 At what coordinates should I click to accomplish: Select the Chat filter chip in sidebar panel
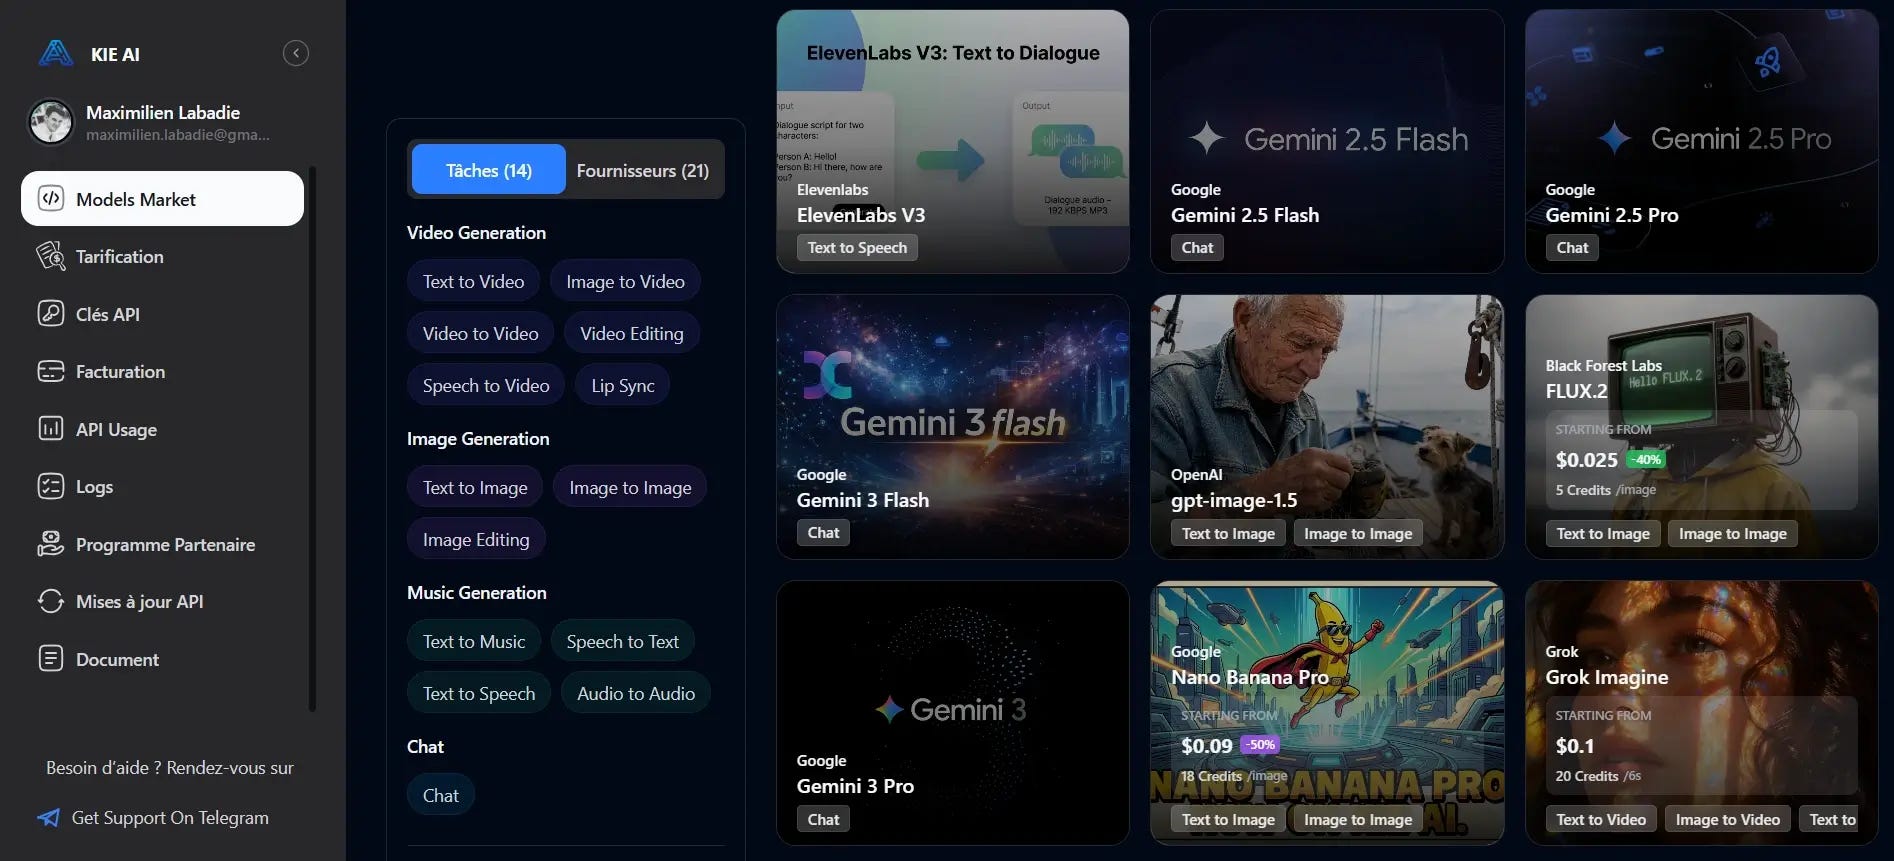pyautogui.click(x=441, y=795)
